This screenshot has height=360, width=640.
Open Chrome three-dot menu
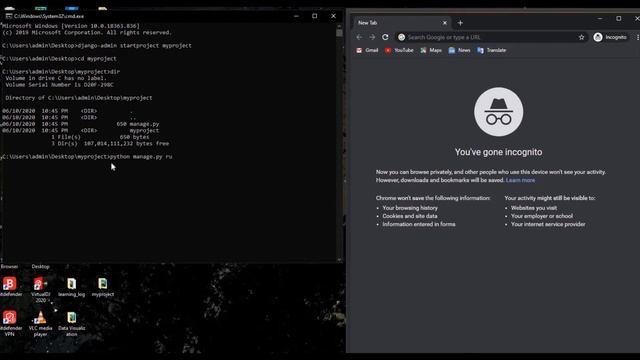click(x=637, y=37)
